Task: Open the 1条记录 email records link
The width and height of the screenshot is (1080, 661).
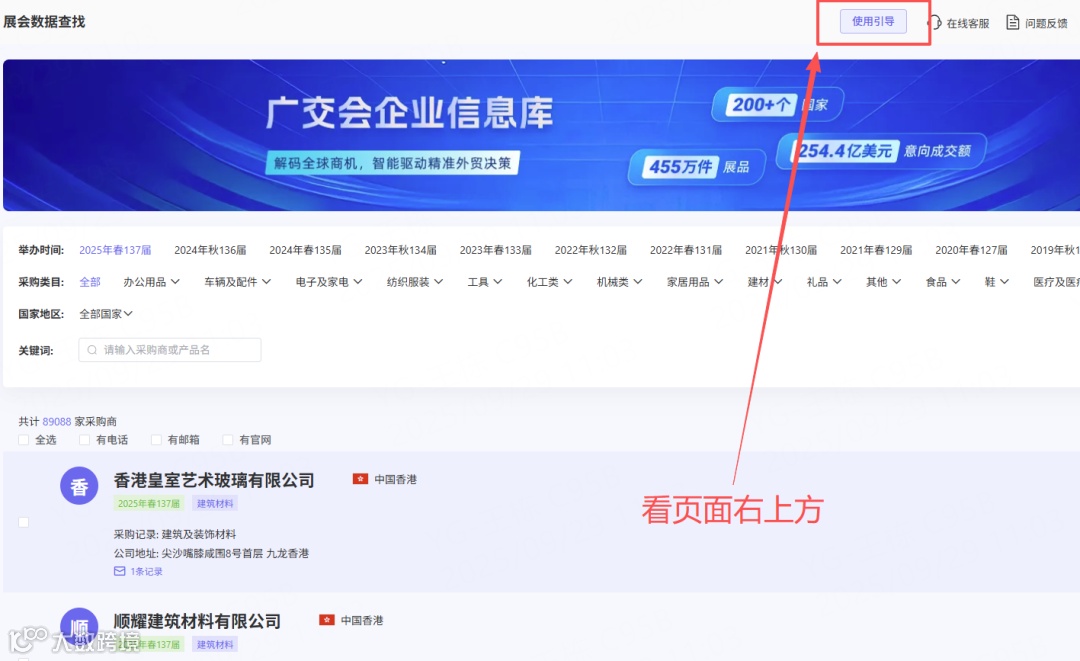Action: (146, 571)
